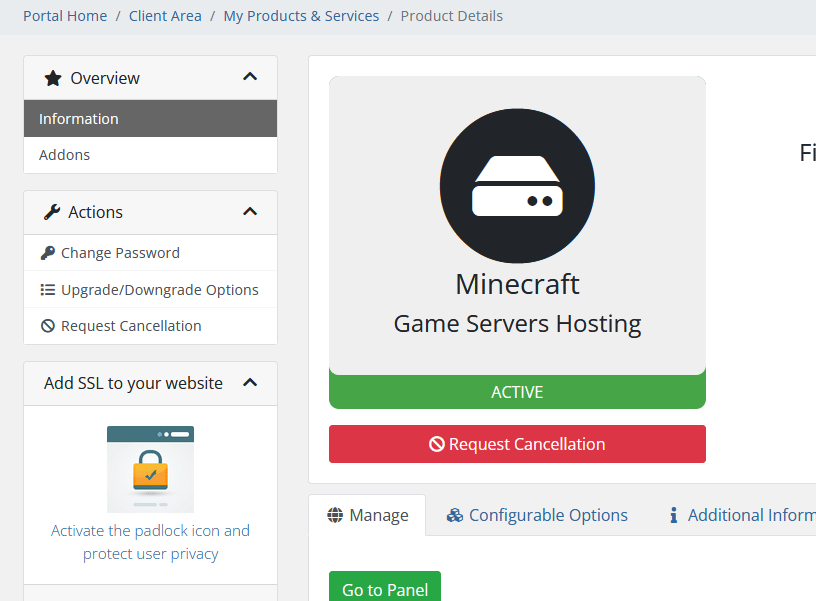This screenshot has height=601, width=816.
Task: Click the Game Servers Hosting text
Action: (517, 324)
